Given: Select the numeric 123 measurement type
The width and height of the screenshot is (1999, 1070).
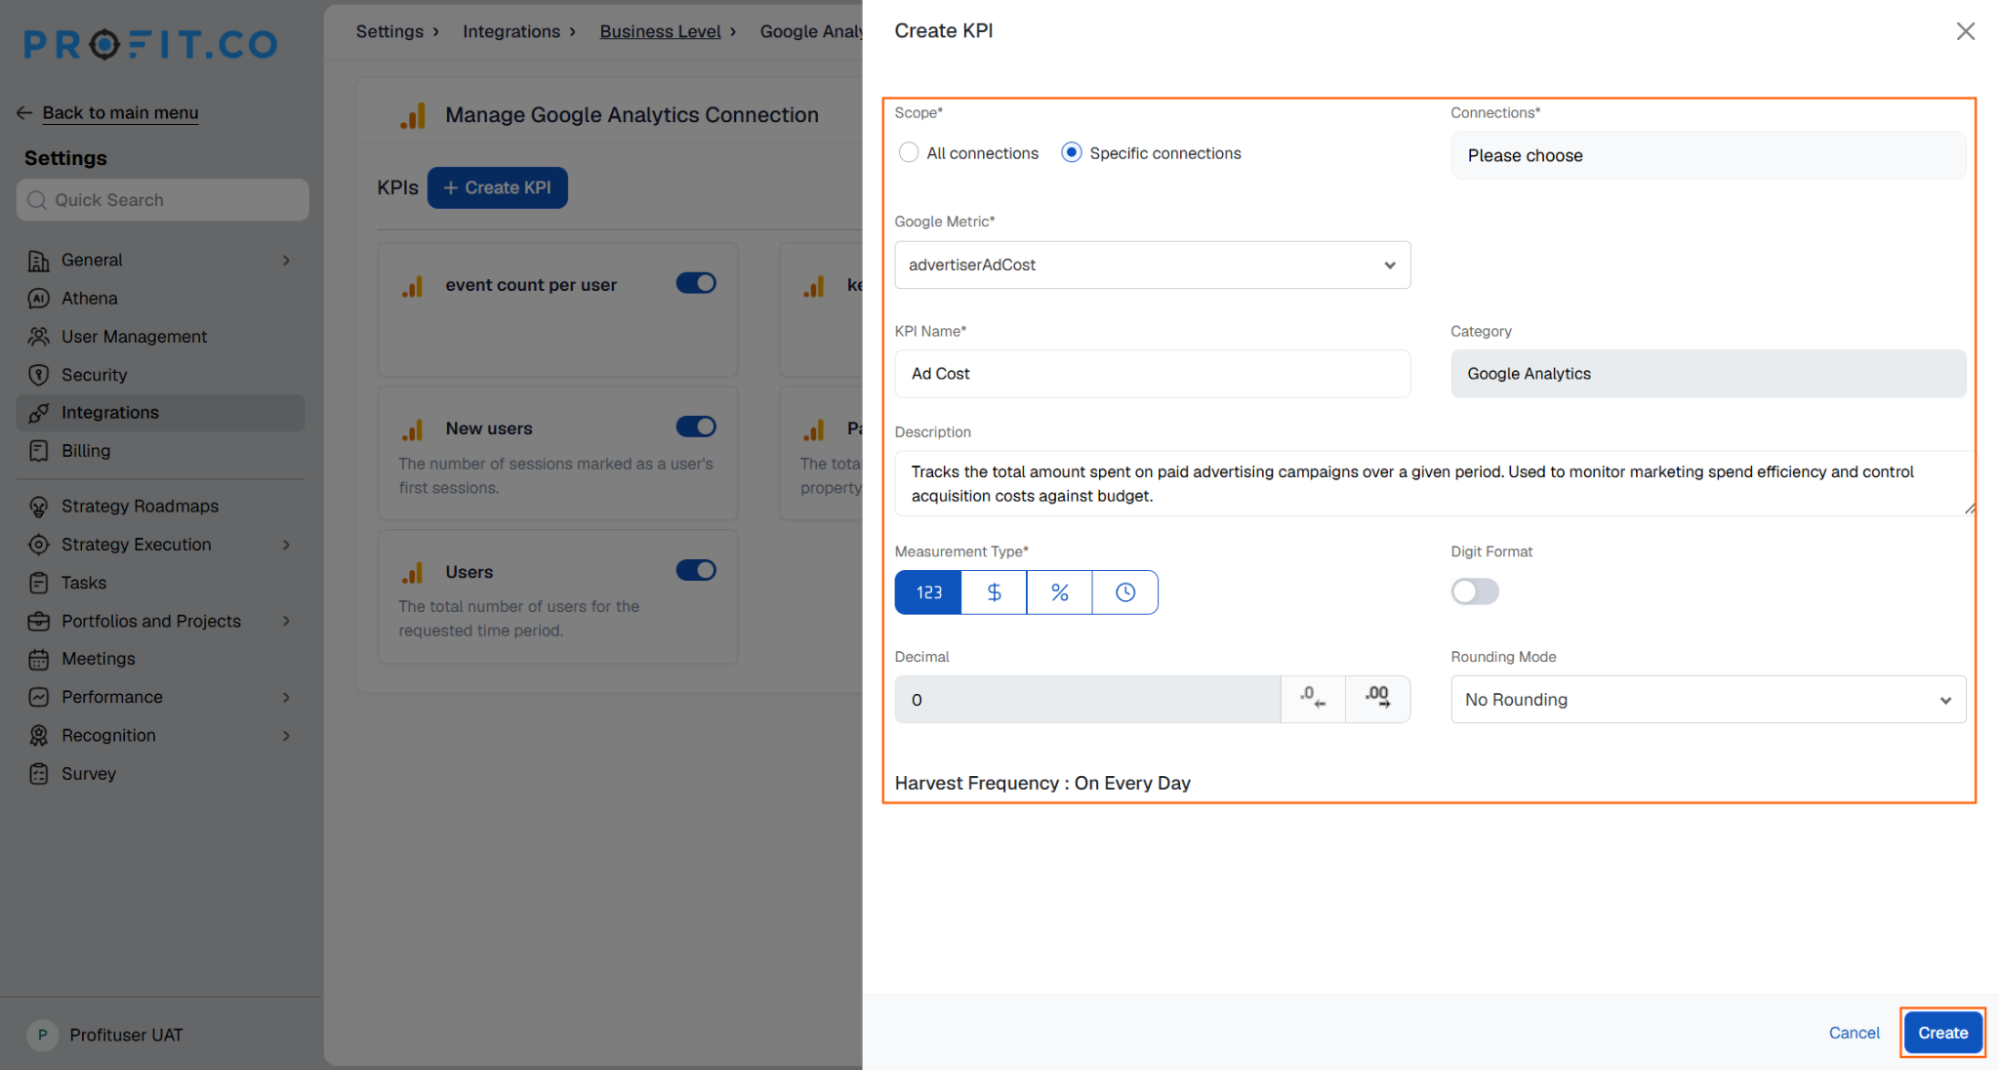Looking at the screenshot, I should tap(928, 593).
